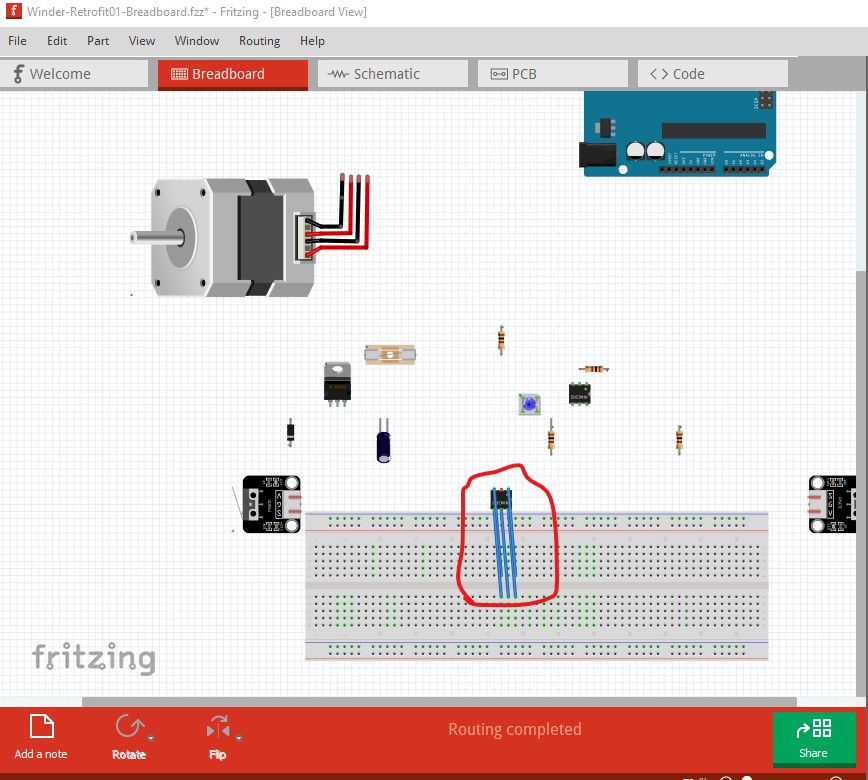Open the View menu

click(142, 41)
